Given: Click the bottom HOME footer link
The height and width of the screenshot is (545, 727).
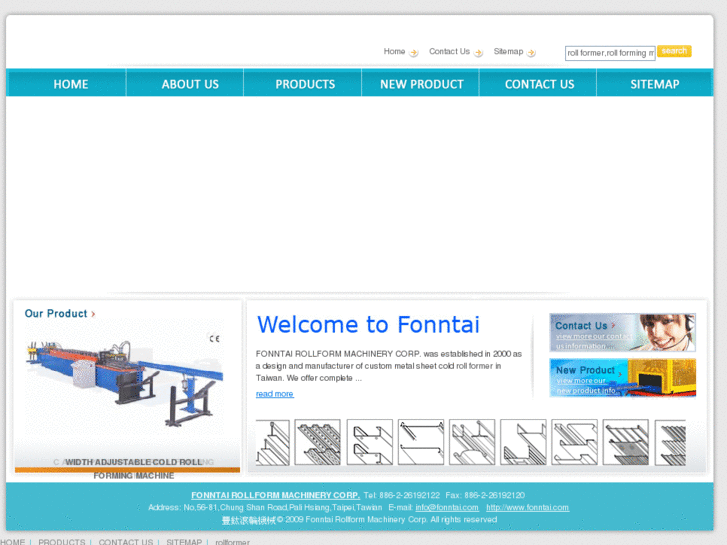Looking at the screenshot, I should (x=13, y=541).
